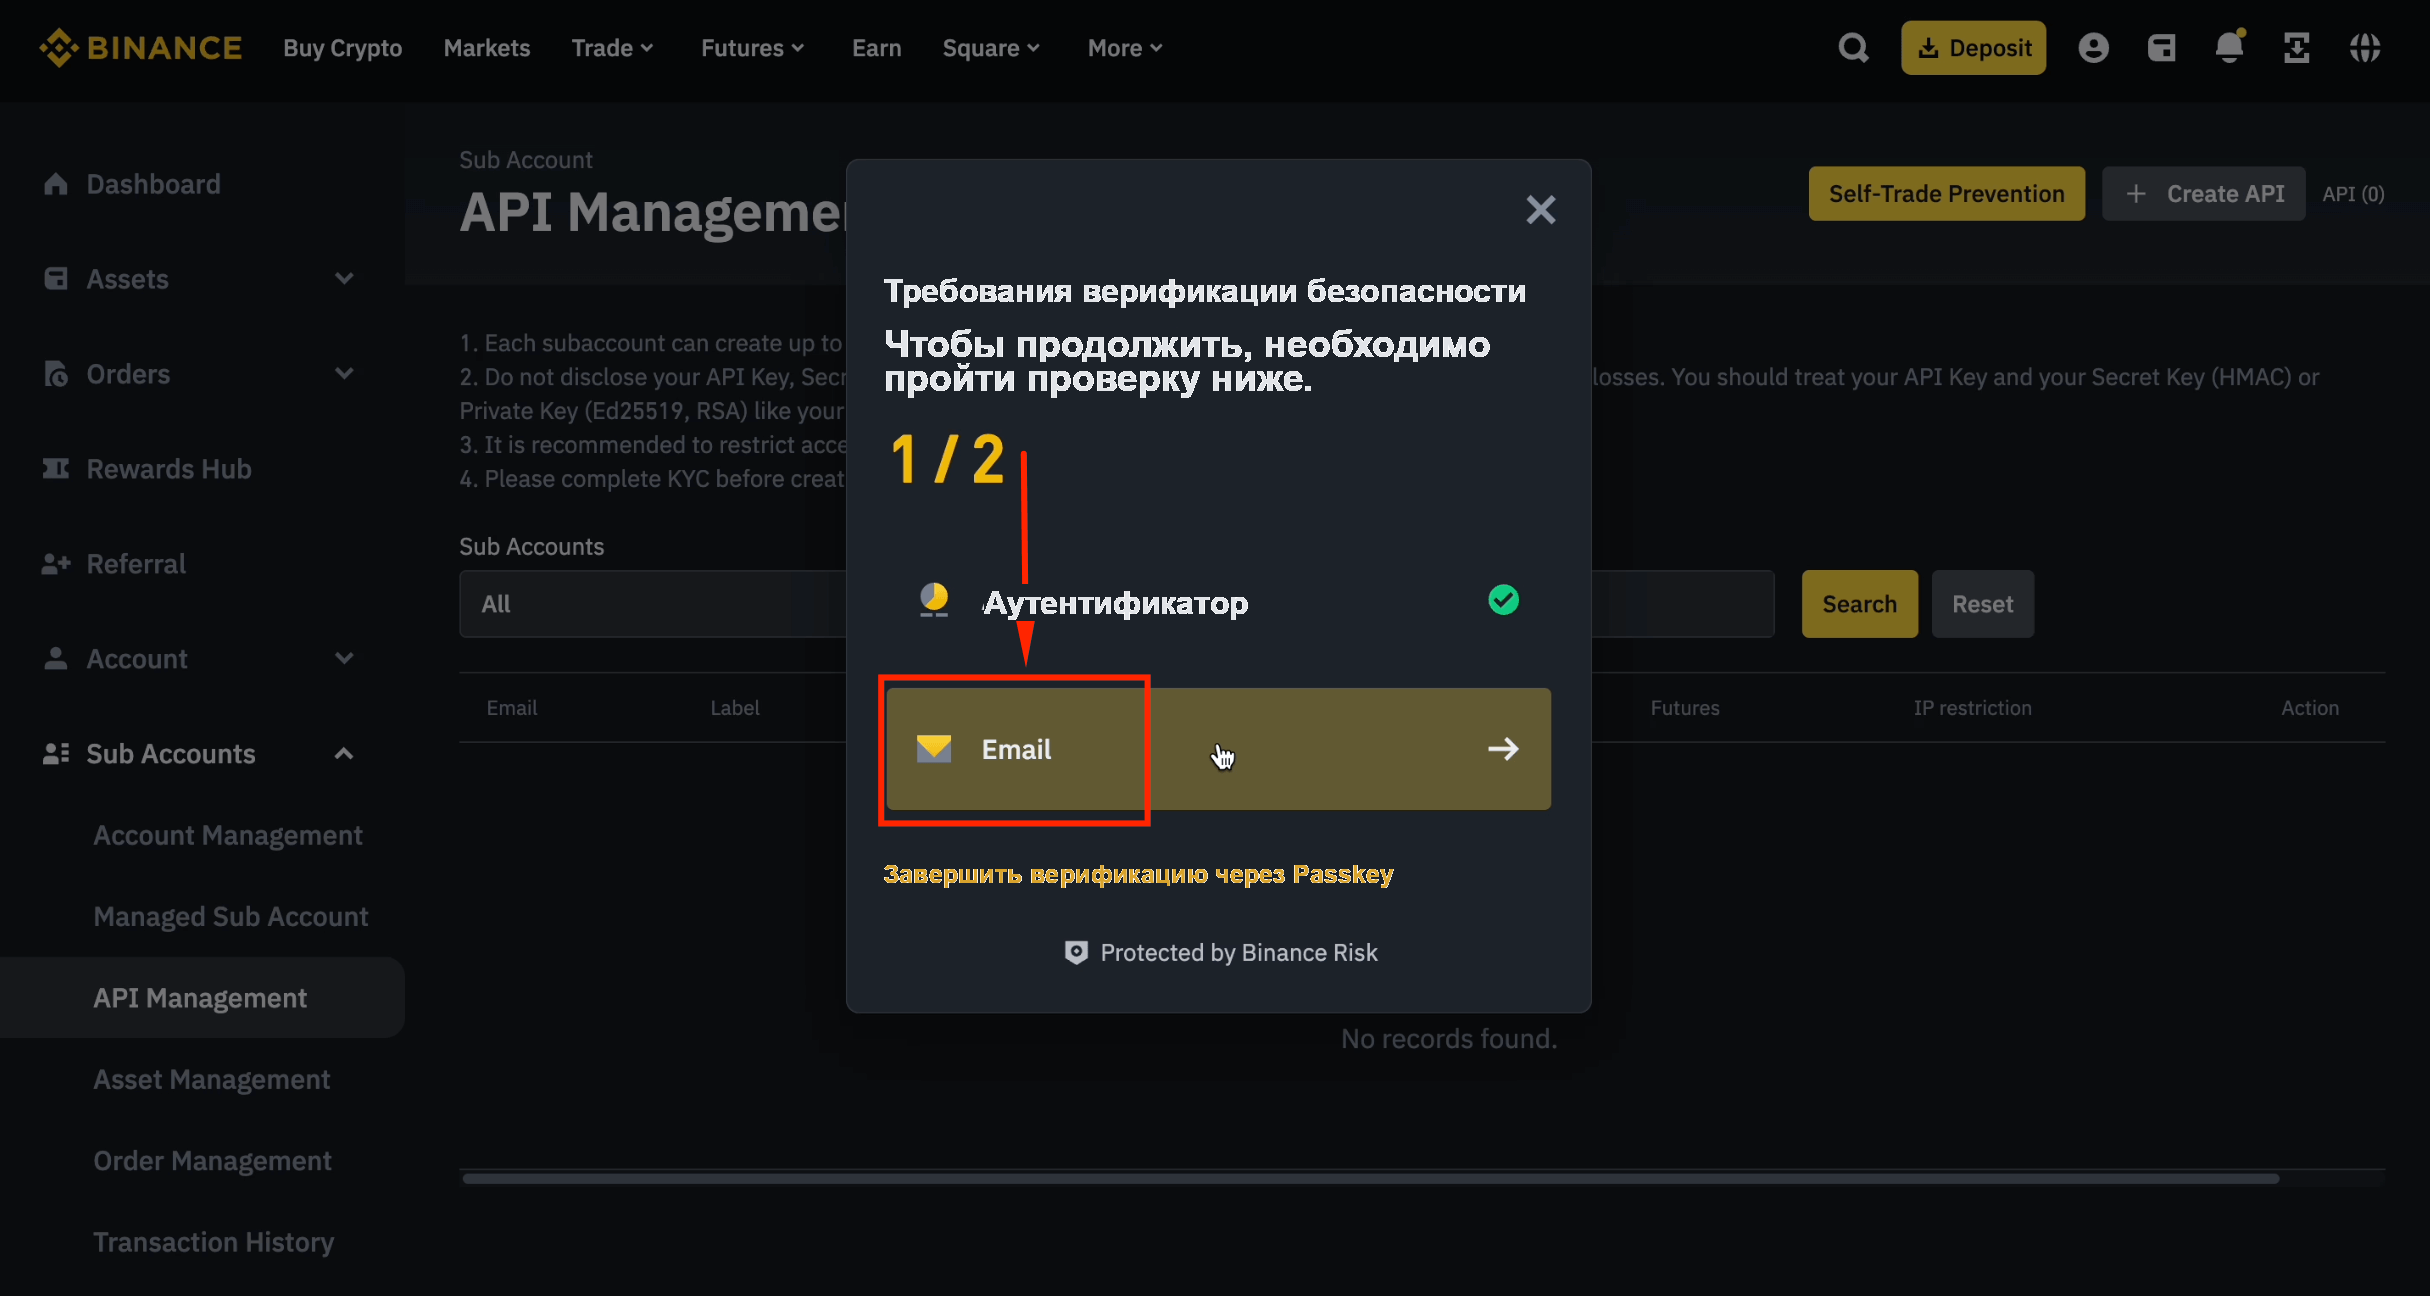
Task: Open the search magnifier icon
Action: point(1853,48)
